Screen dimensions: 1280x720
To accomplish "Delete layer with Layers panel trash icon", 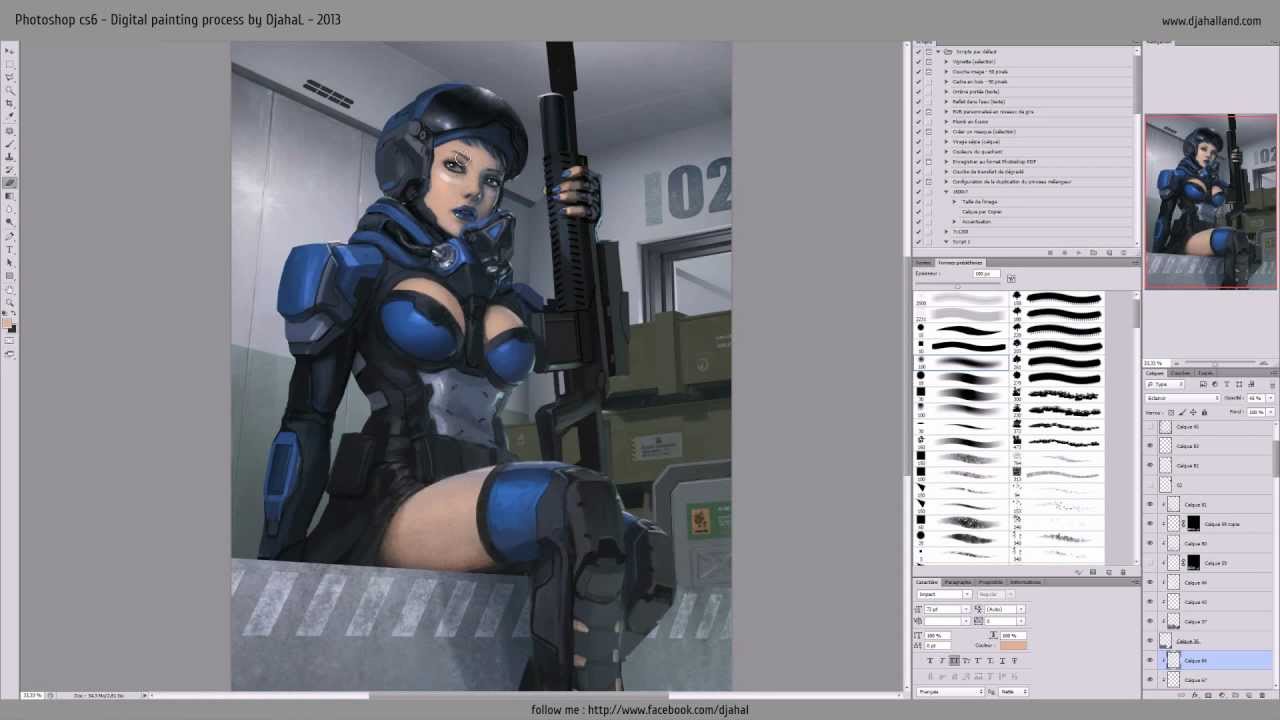I will 1262,694.
